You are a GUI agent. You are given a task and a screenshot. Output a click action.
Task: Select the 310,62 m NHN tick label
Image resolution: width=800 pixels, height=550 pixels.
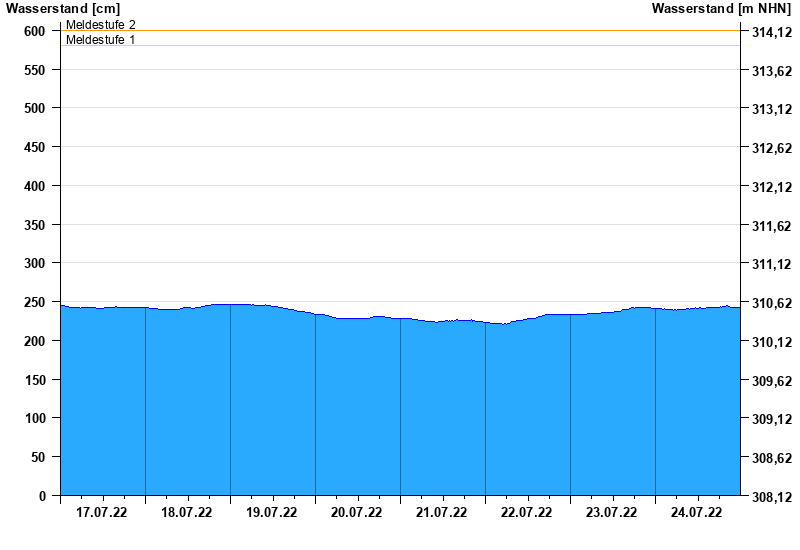[770, 304]
